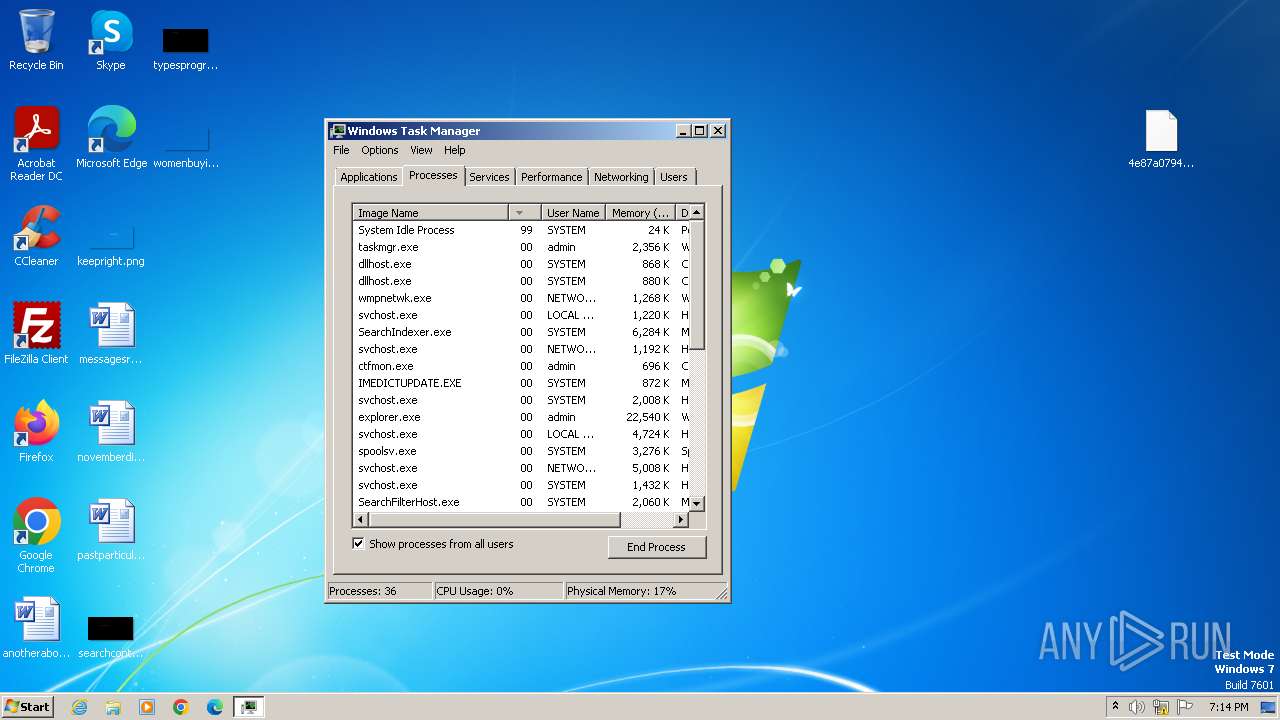Click the horizontal scroll right arrow
The image size is (1280, 720).
(681, 520)
